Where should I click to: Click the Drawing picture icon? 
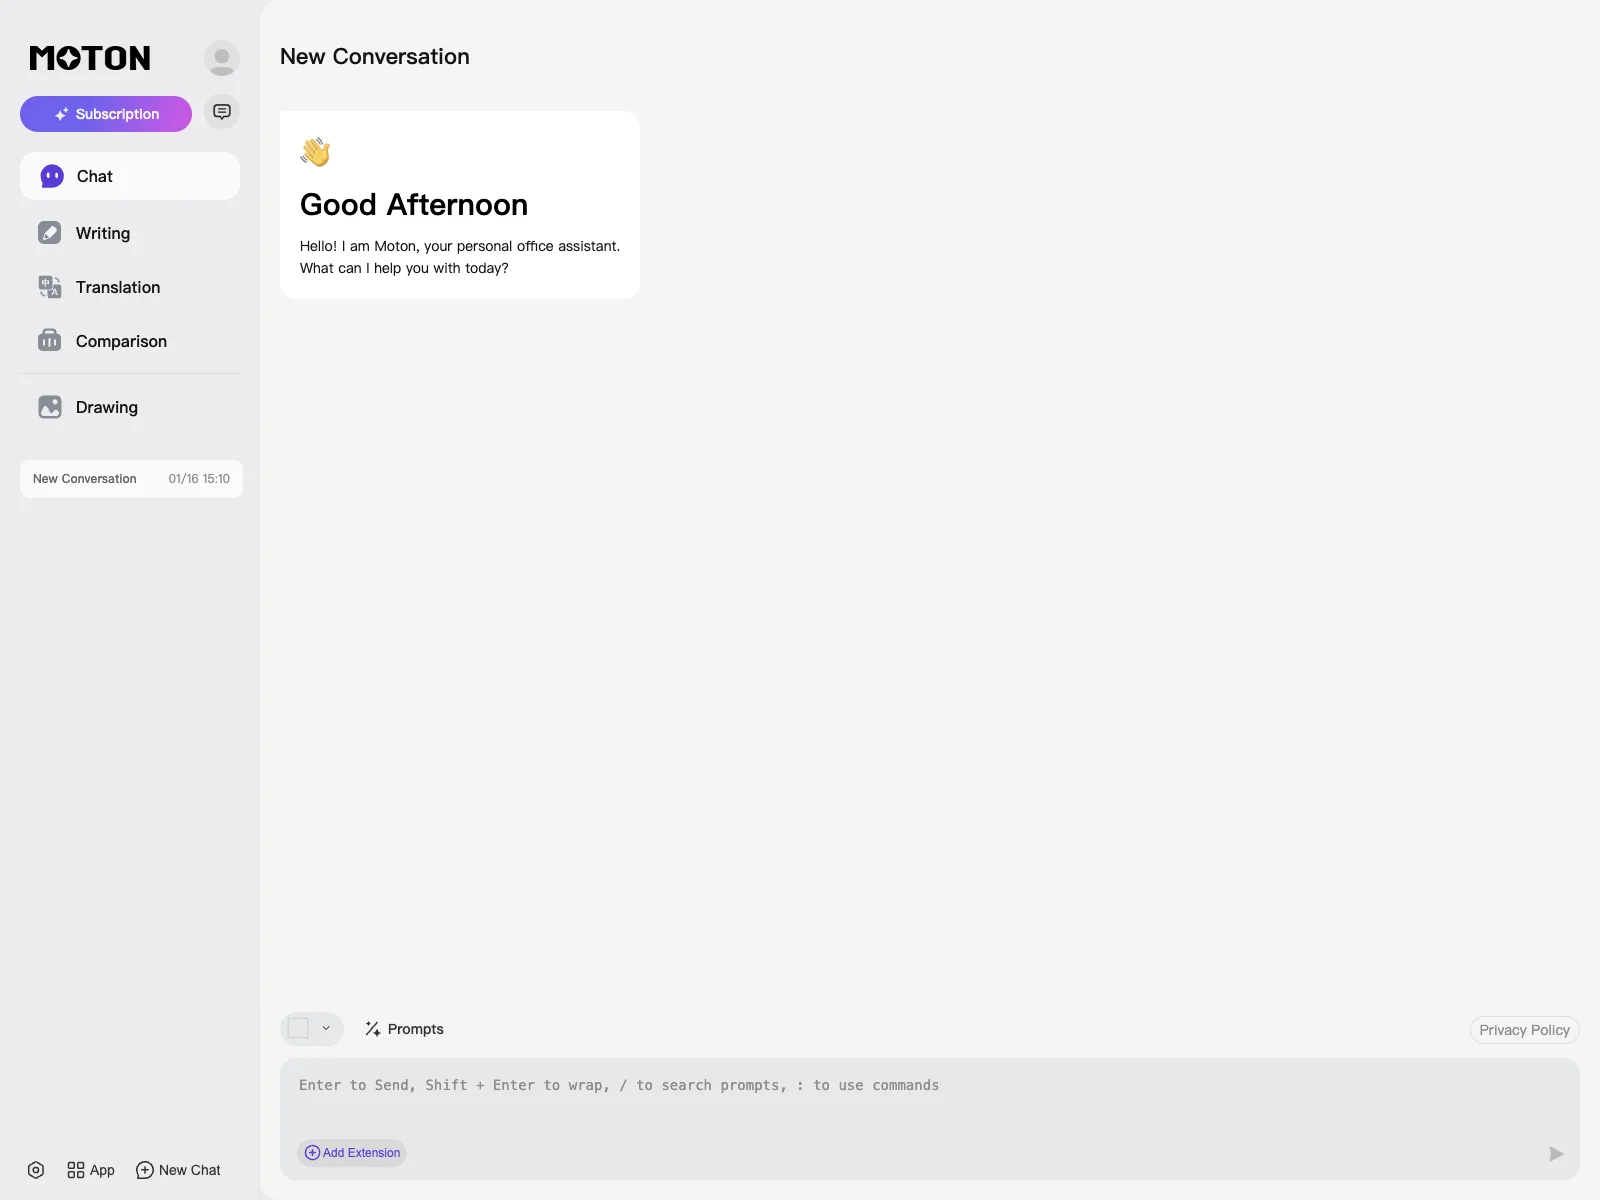50,407
